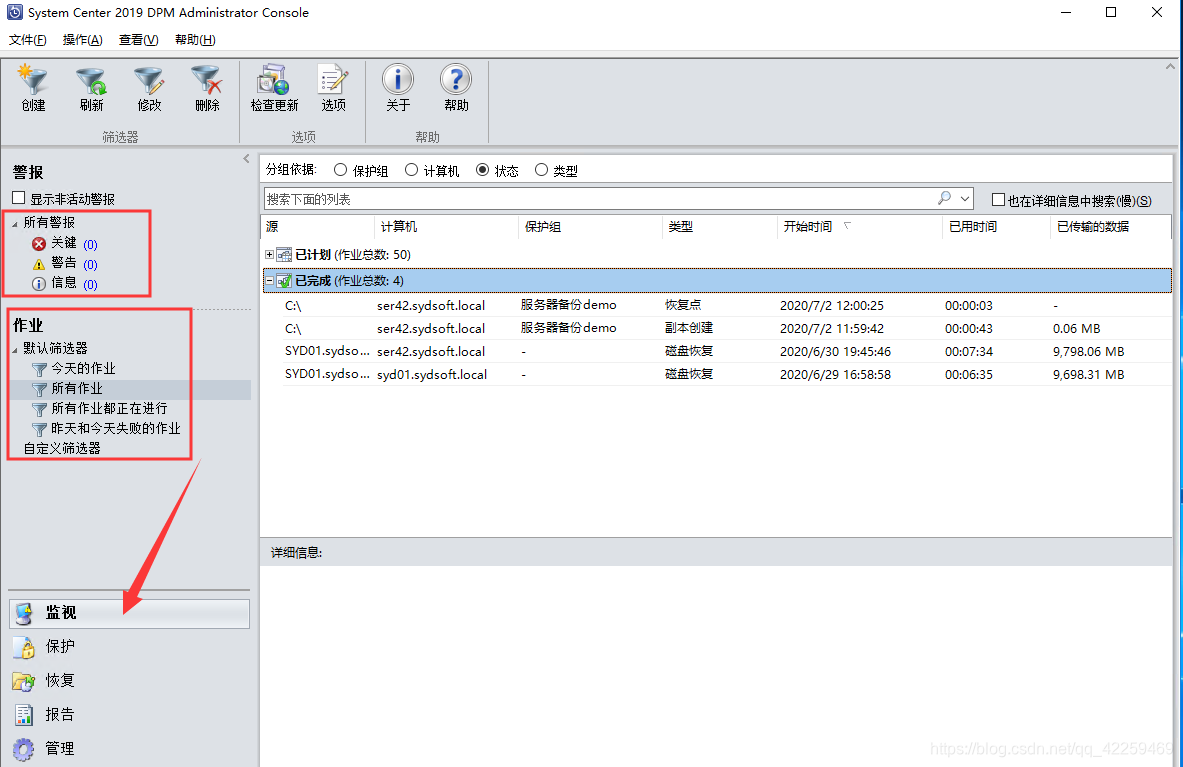Group by 保护组 radio button
1183x767 pixels.
pyautogui.click(x=340, y=170)
